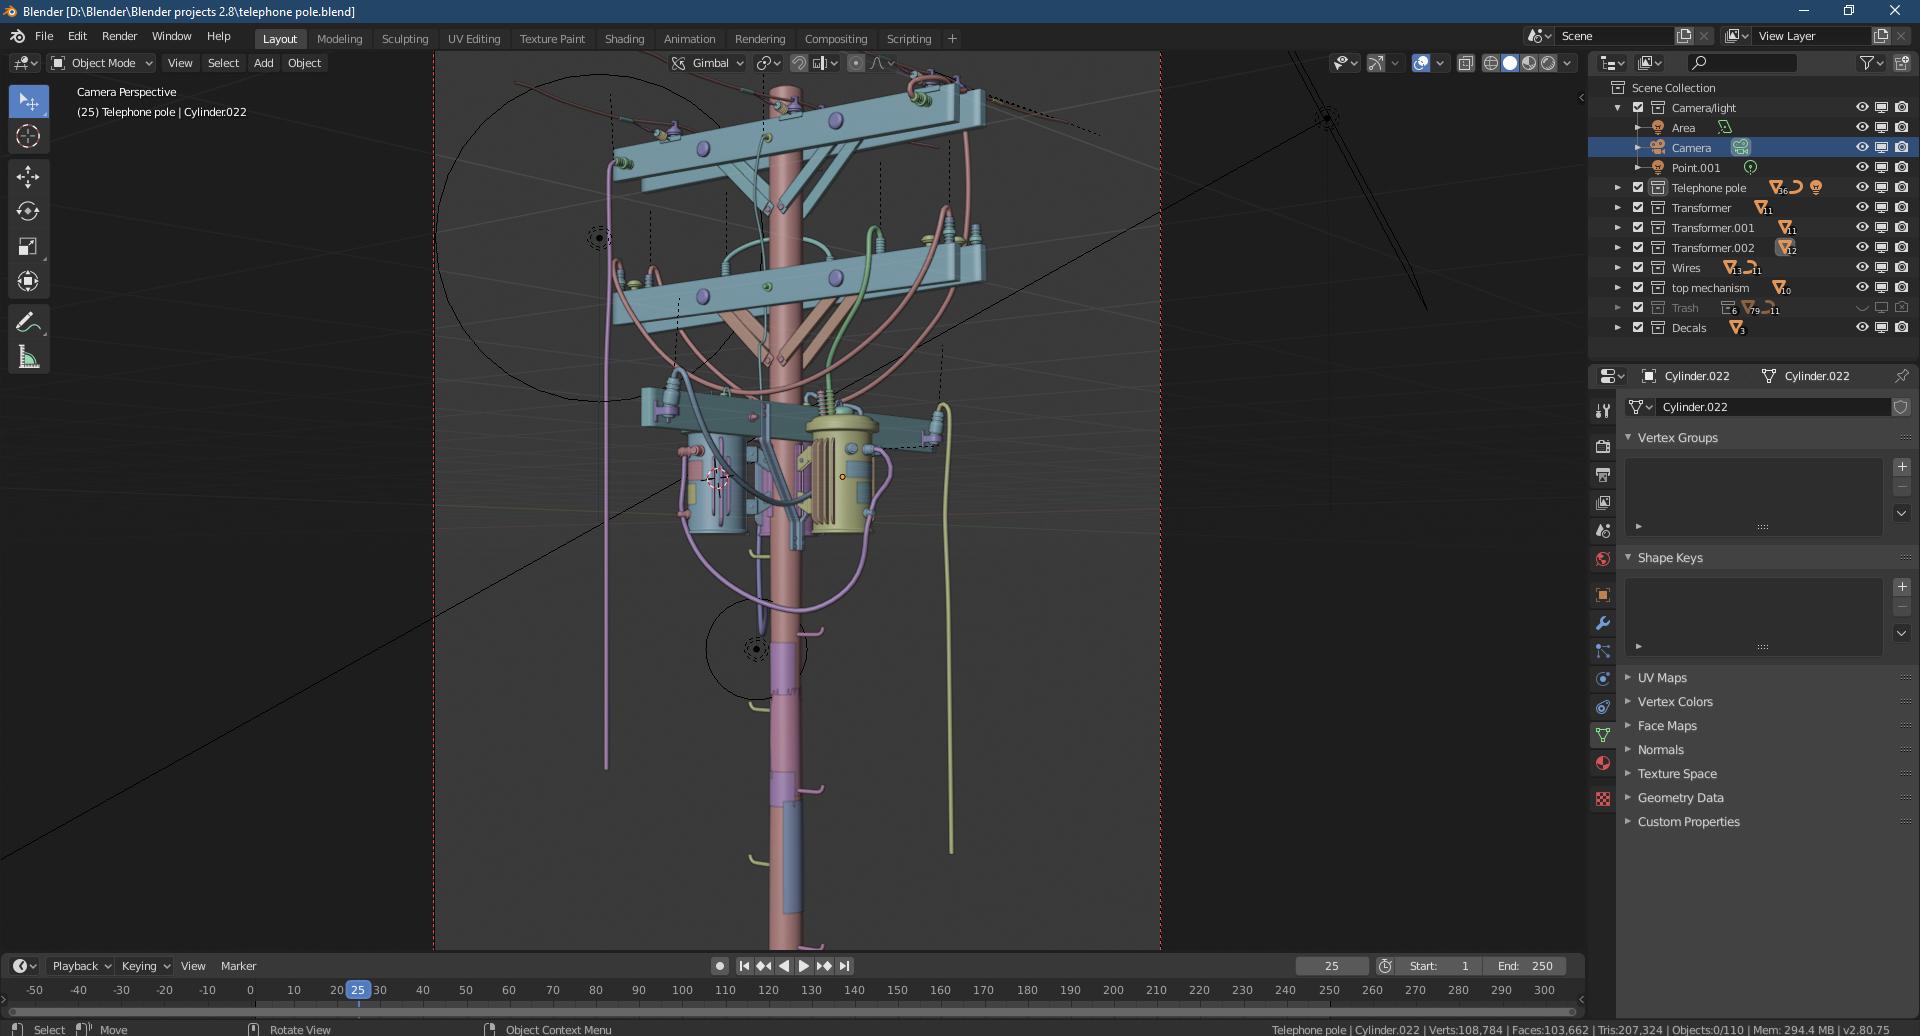Toggle X-ray mode in viewport header
Image resolution: width=1920 pixels, height=1036 pixels.
1466,63
